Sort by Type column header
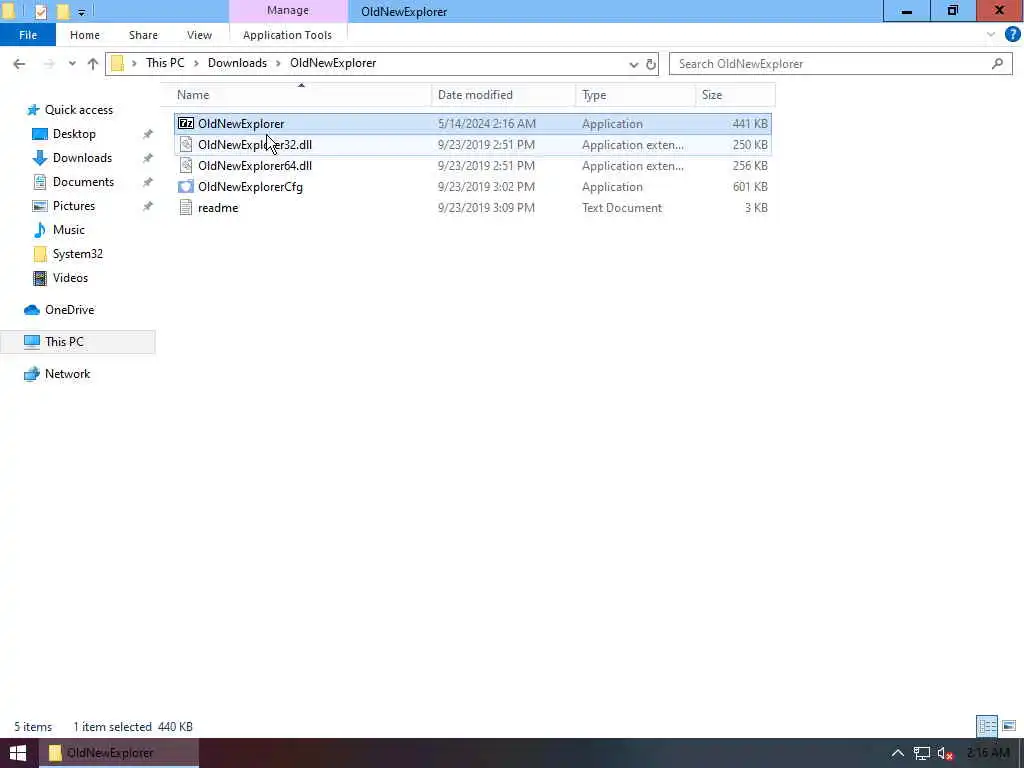The height and width of the screenshot is (768, 1024). [x=635, y=95]
